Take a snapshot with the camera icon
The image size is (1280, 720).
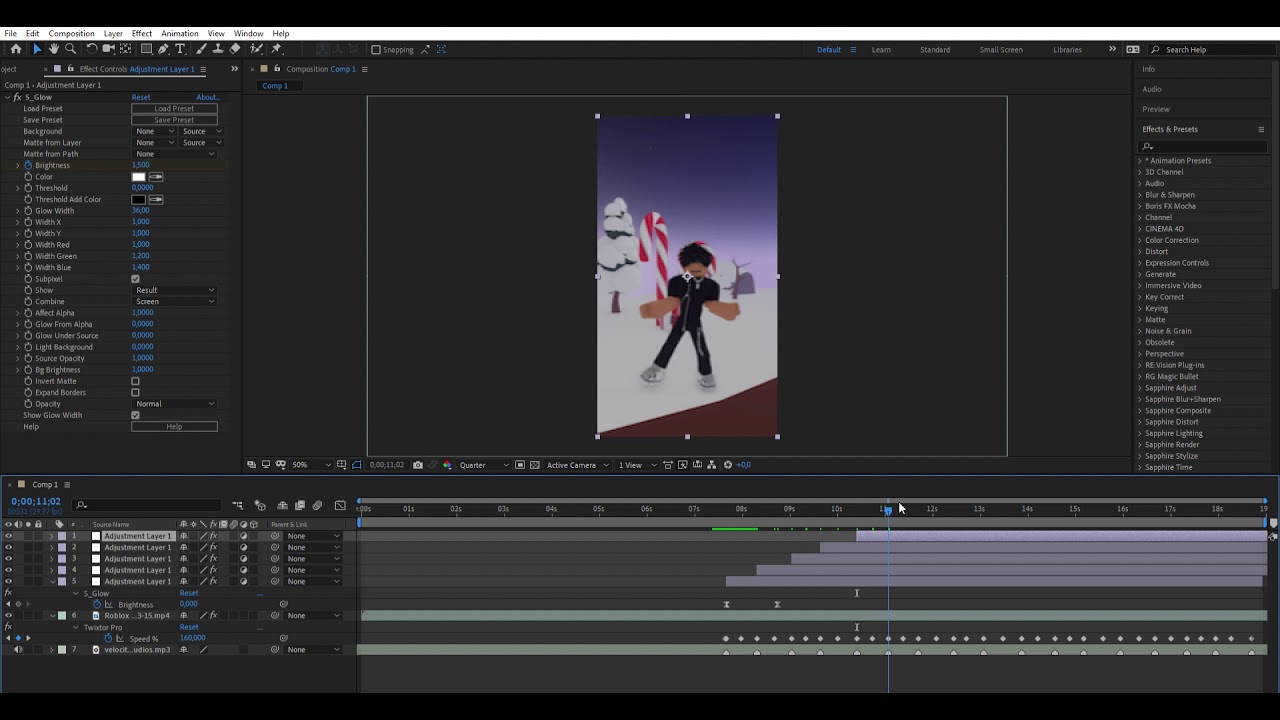(417, 465)
